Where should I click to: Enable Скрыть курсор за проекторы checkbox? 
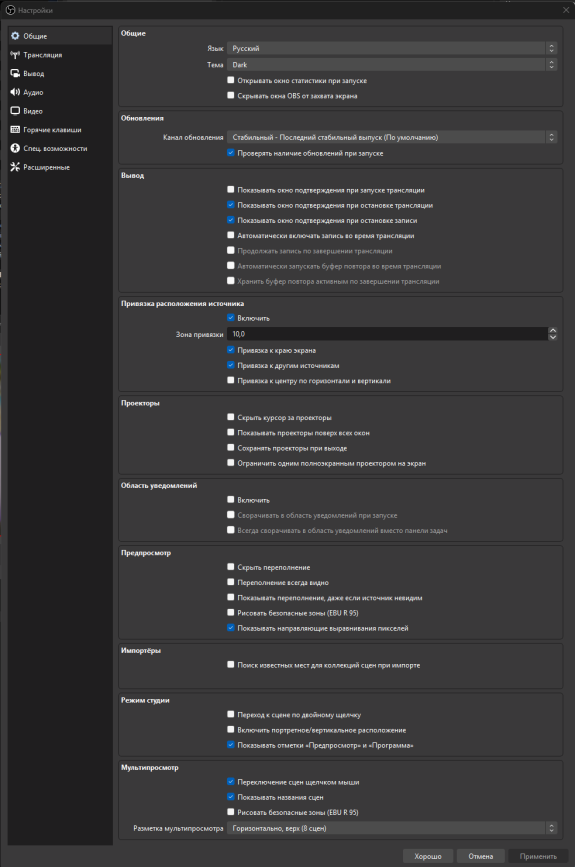tap(231, 417)
